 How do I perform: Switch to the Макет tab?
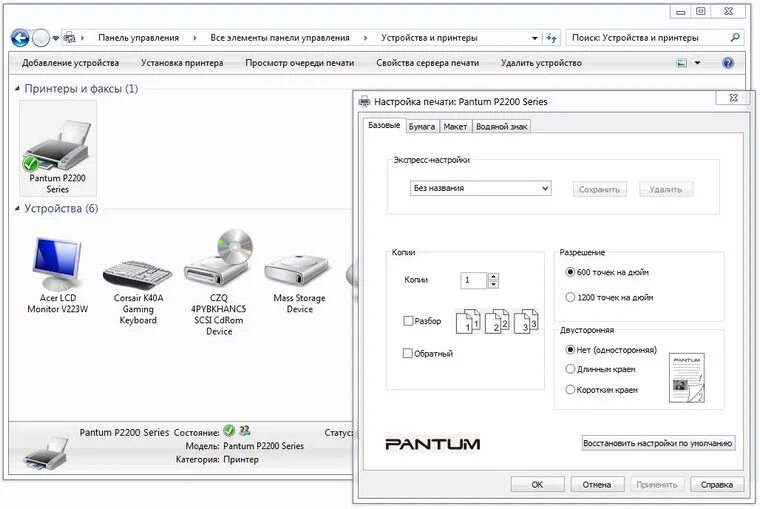point(455,127)
